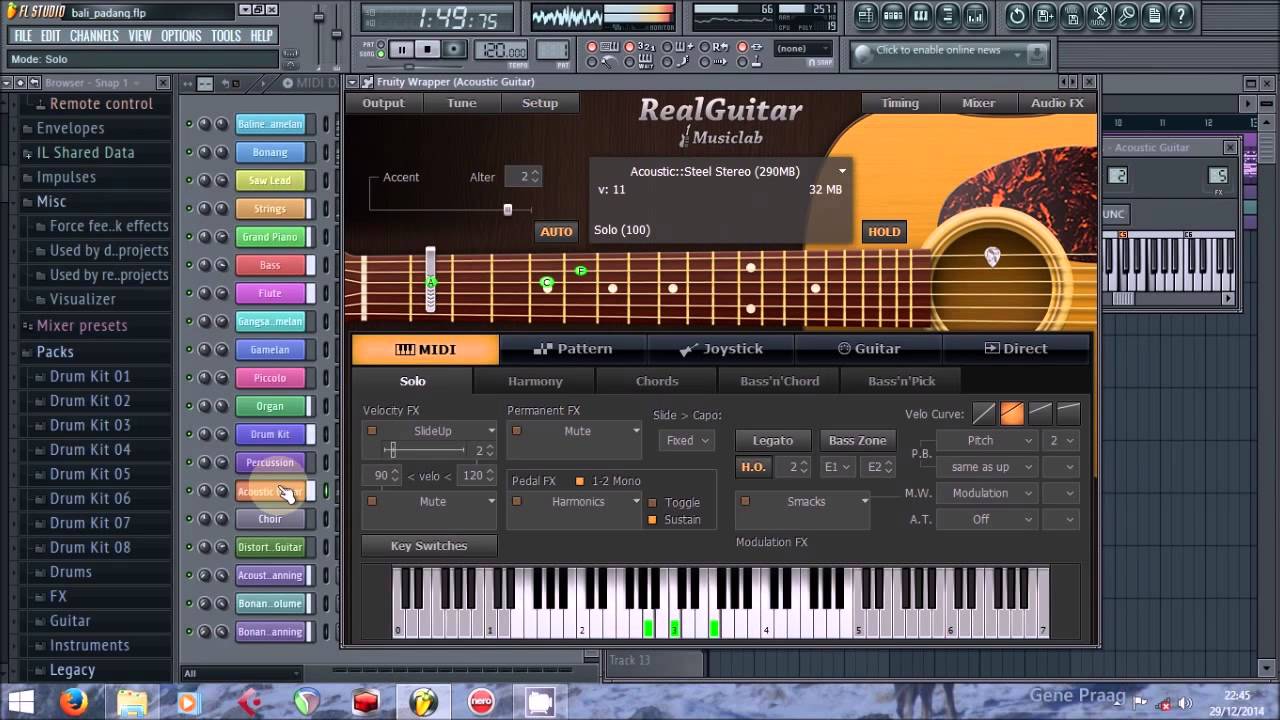Pause playback with the pause button
The image size is (1280, 720).
[x=401, y=49]
